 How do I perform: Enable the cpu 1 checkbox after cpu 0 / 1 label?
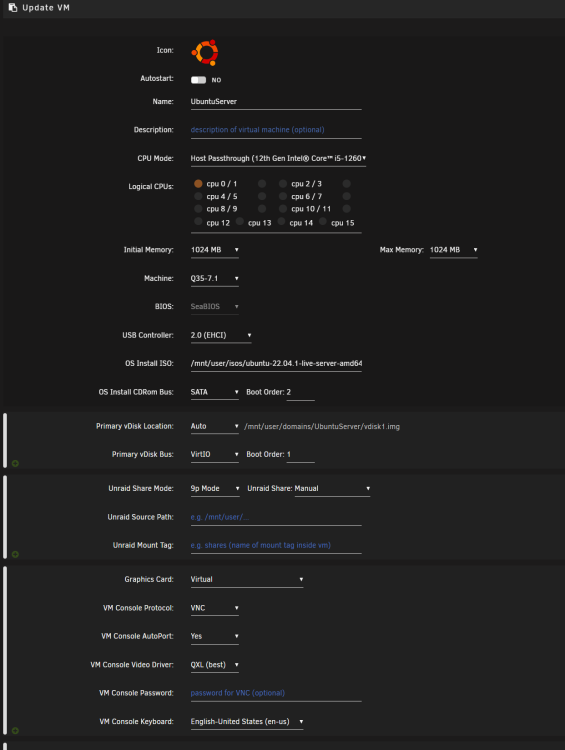(262, 184)
